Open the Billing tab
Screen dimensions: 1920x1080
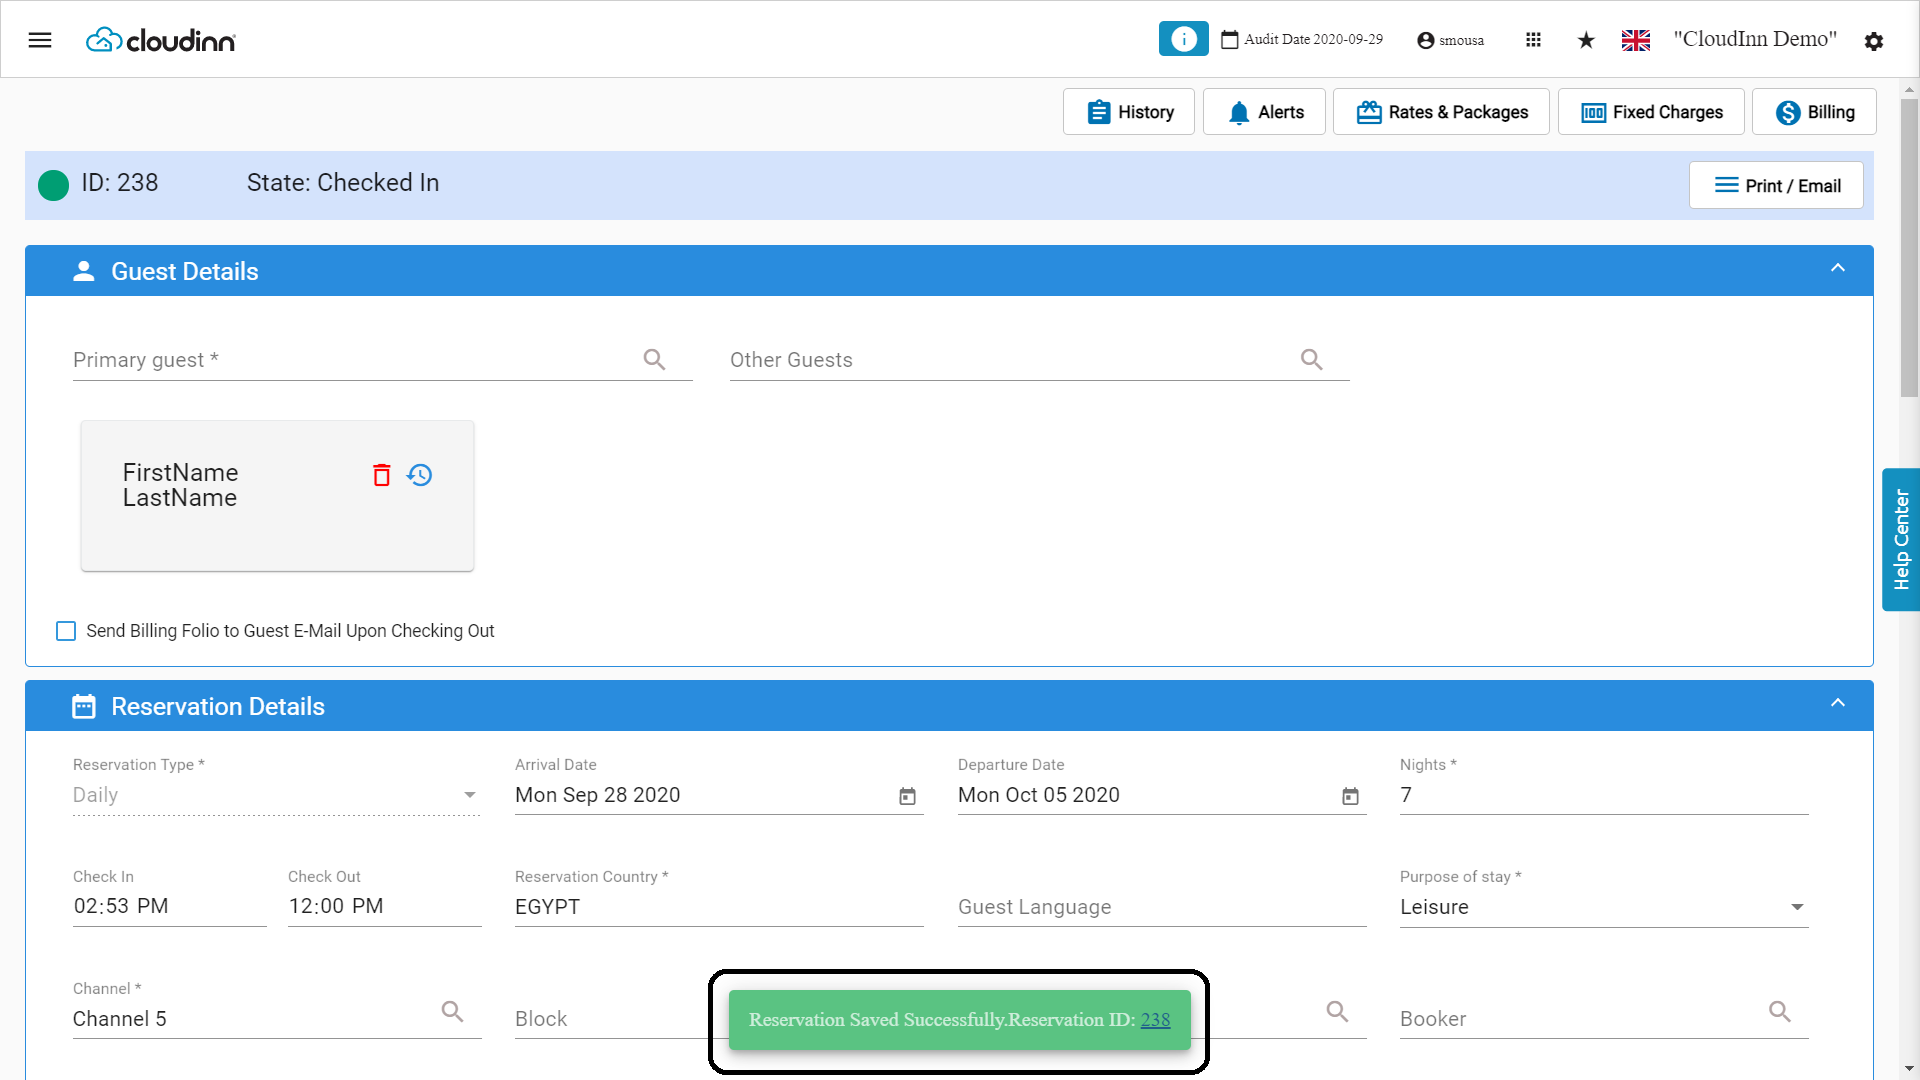click(x=1814, y=112)
